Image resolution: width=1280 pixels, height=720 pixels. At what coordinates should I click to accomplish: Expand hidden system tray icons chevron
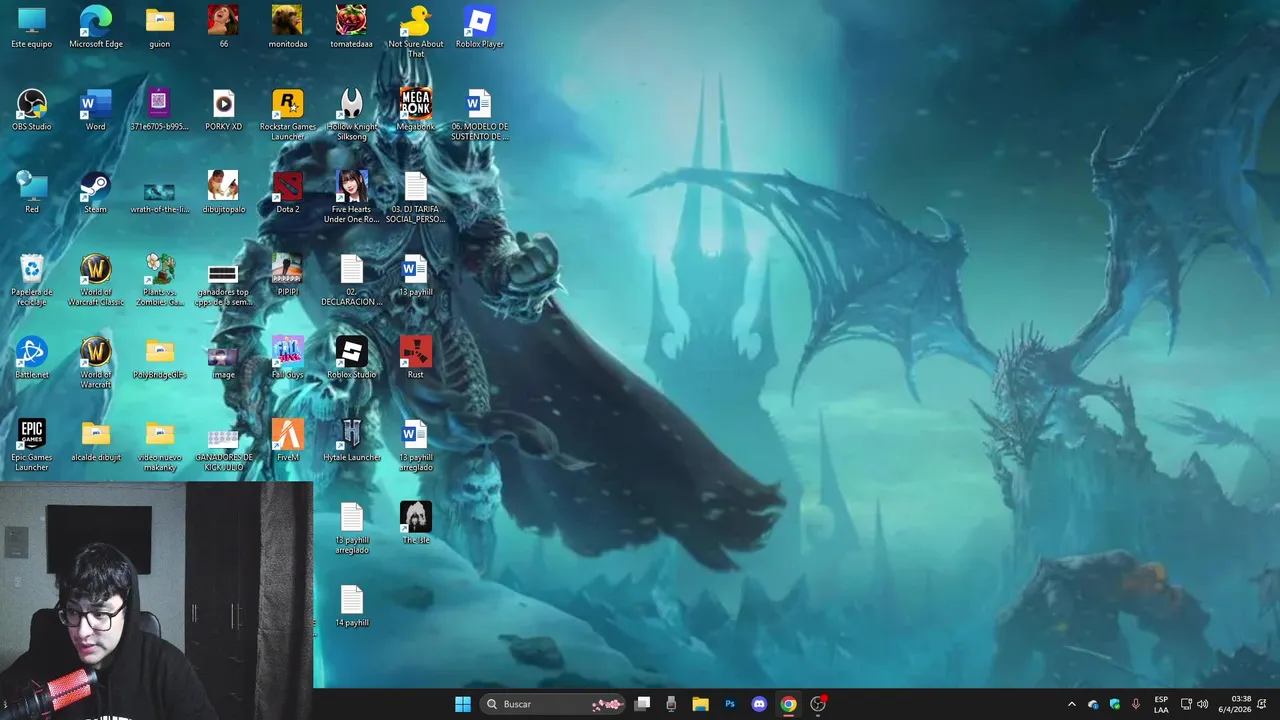coord(1072,704)
